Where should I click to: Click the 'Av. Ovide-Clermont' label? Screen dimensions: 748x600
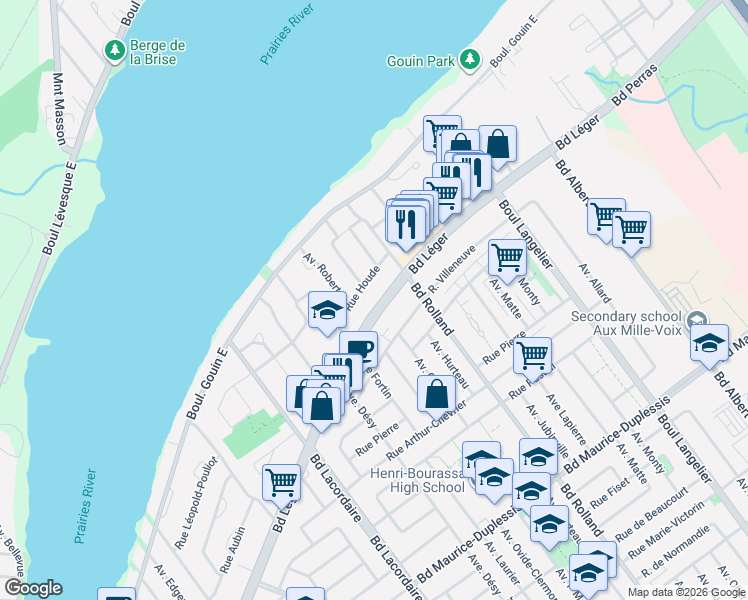tap(528, 564)
